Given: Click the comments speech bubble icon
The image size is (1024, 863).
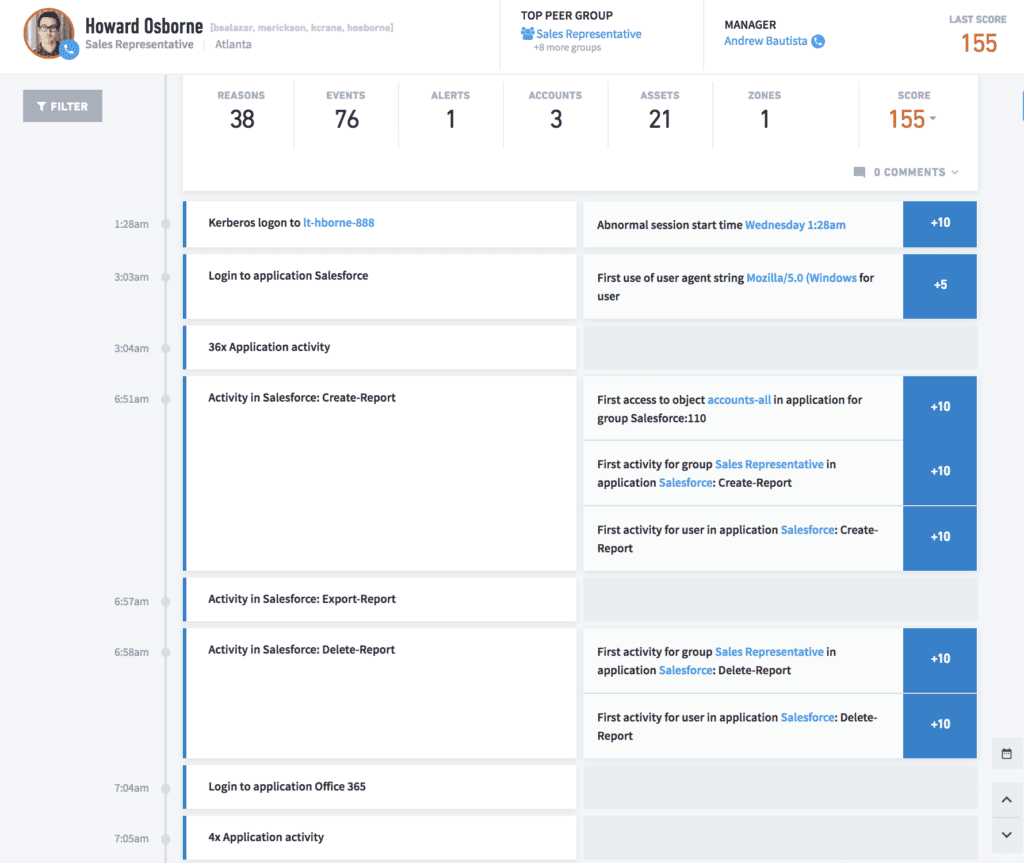Looking at the screenshot, I should (x=859, y=172).
